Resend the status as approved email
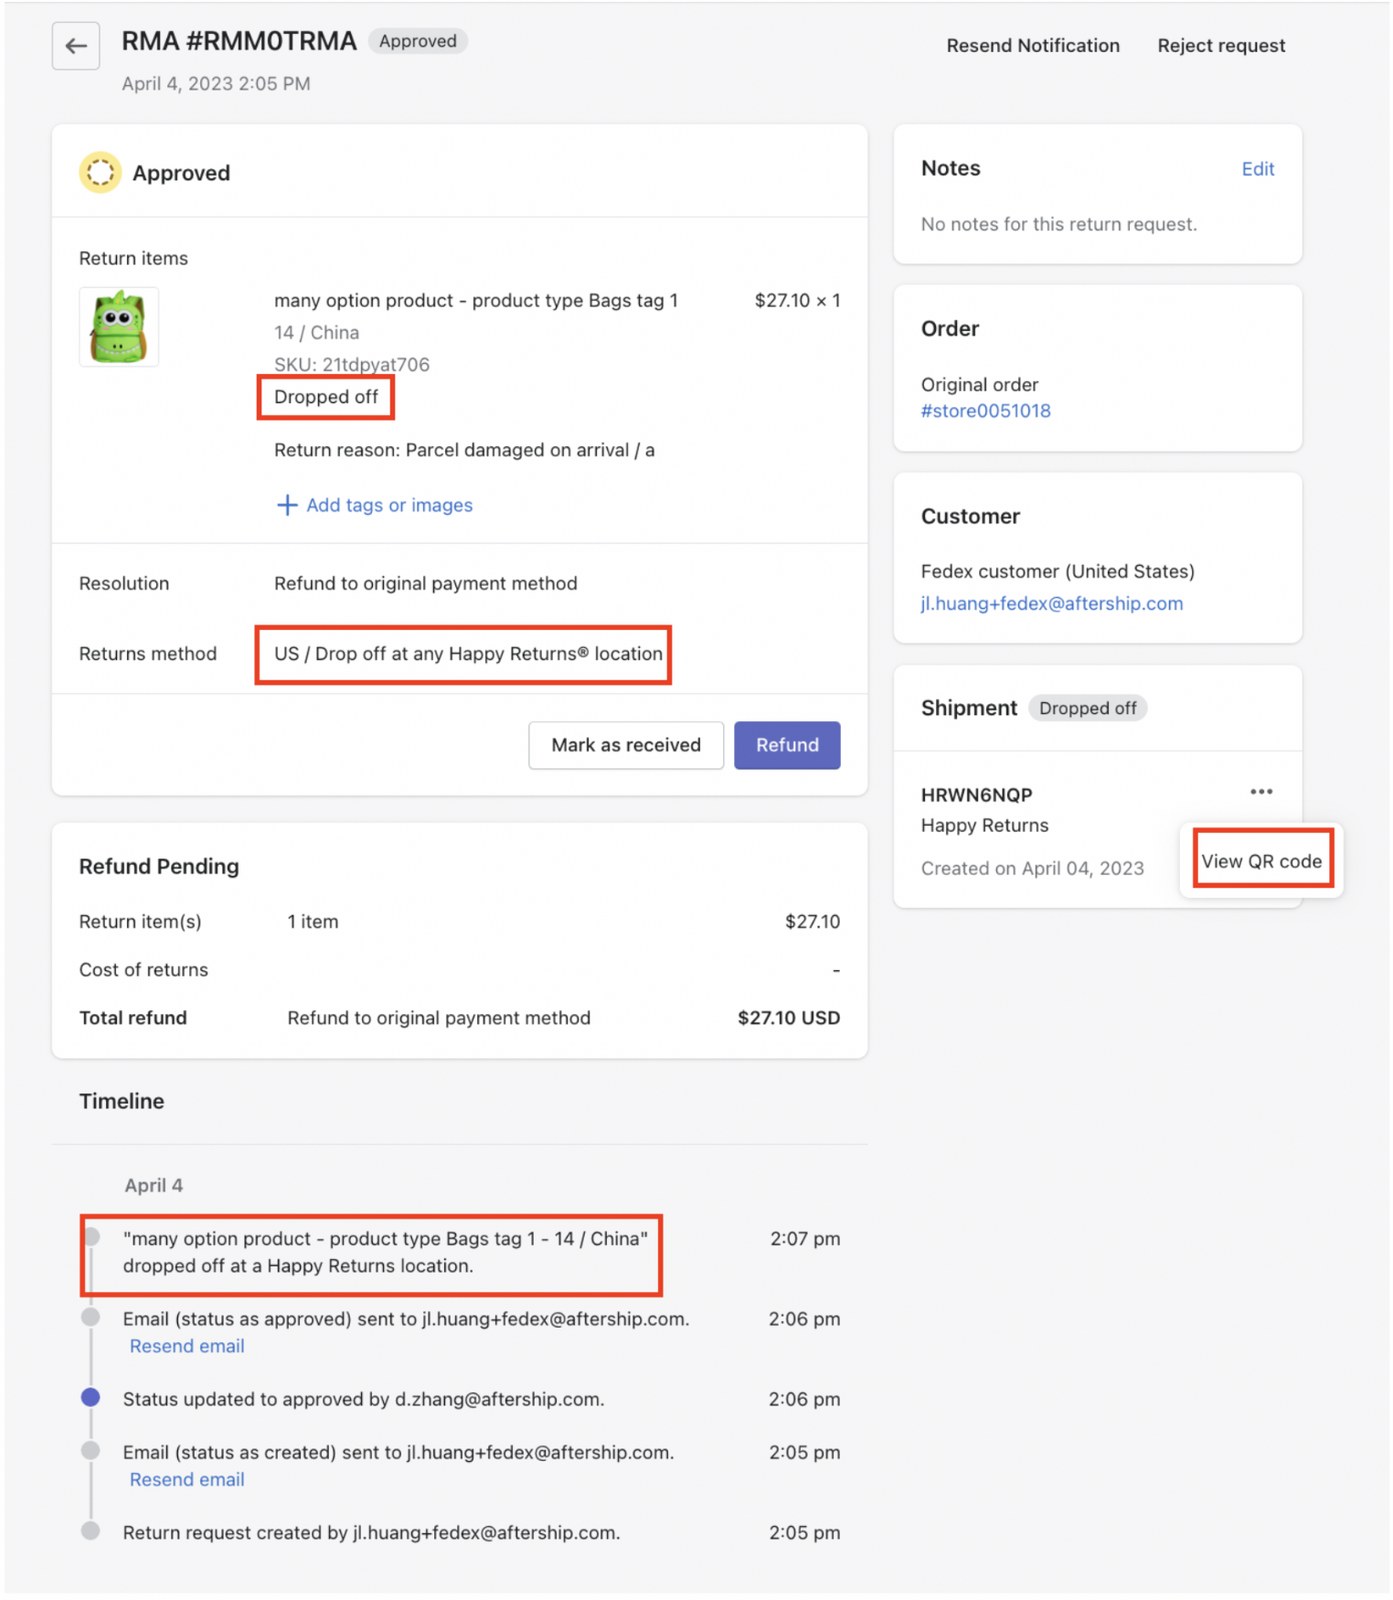The width and height of the screenshot is (1393, 1600). click(x=187, y=1346)
